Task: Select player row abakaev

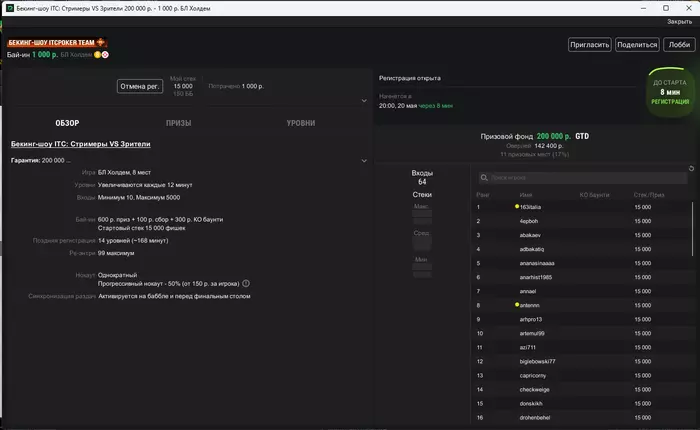Action: point(581,235)
